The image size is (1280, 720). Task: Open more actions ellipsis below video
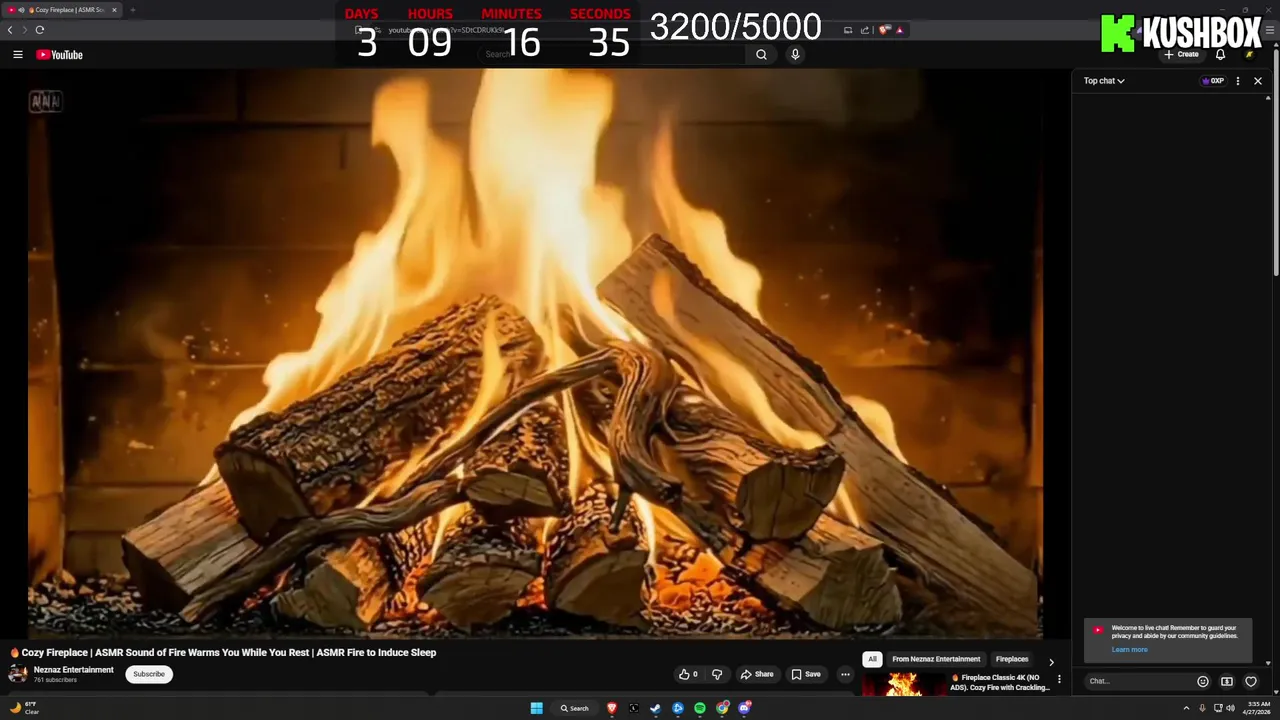click(845, 674)
